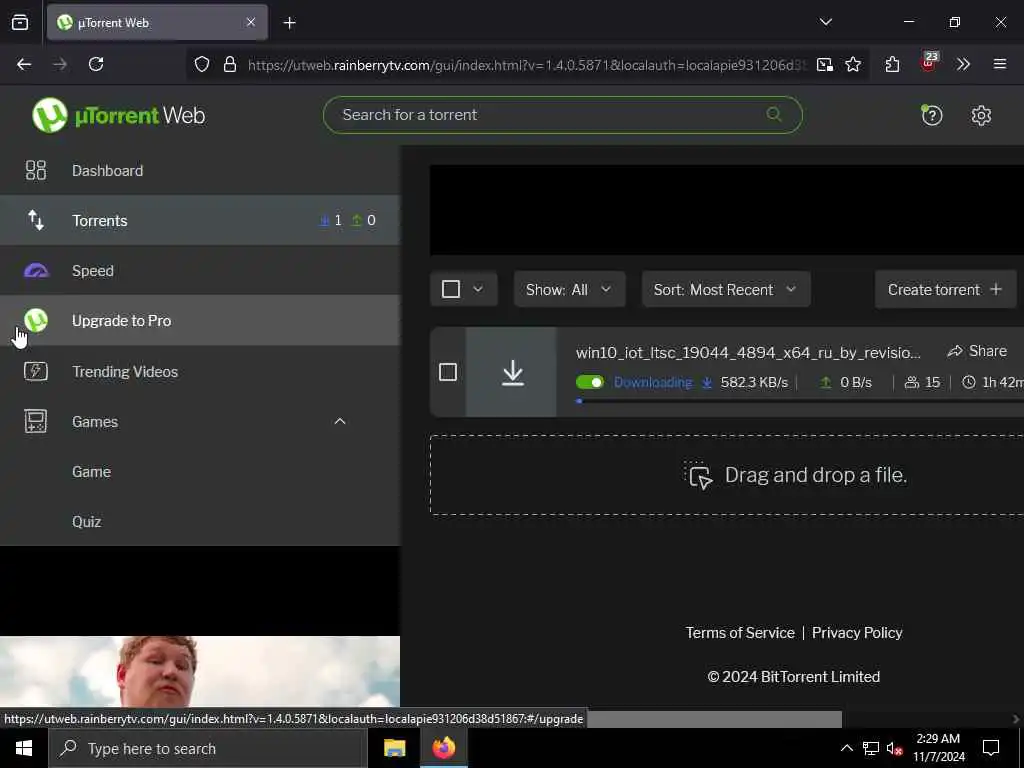
Task: Open Firefox's recent browsing tab-history button
Action: click(x=20, y=23)
